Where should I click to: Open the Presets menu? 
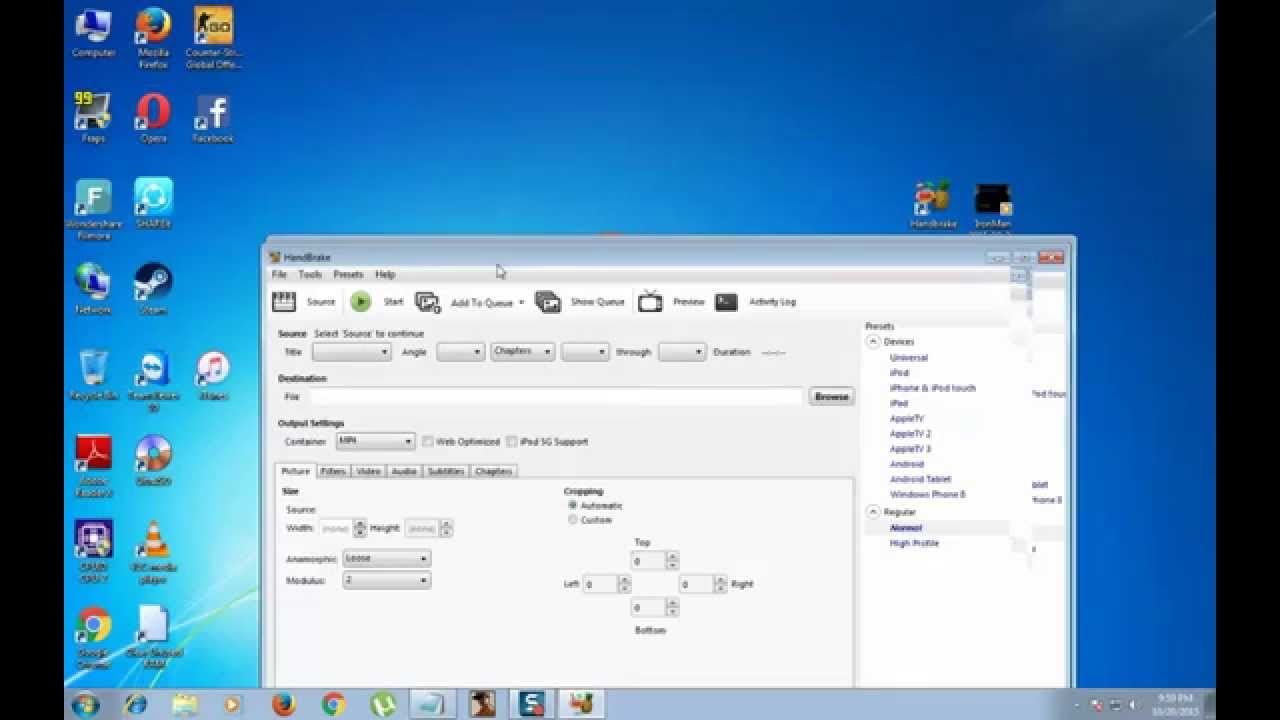[348, 274]
